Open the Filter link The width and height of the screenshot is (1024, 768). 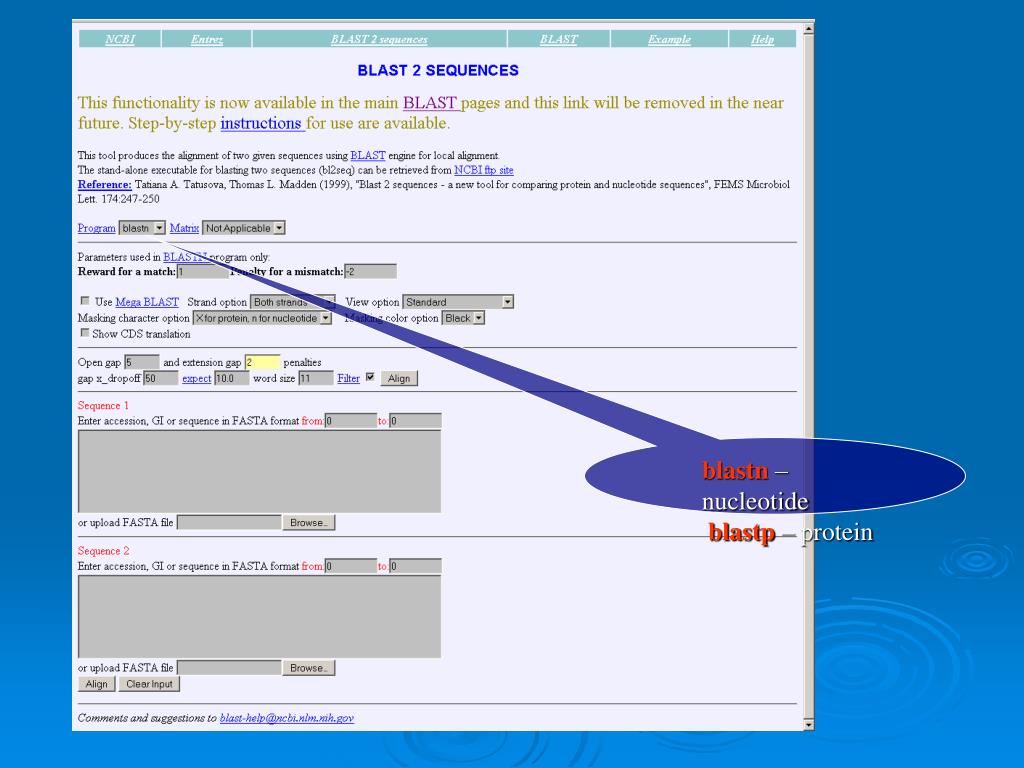click(x=348, y=379)
